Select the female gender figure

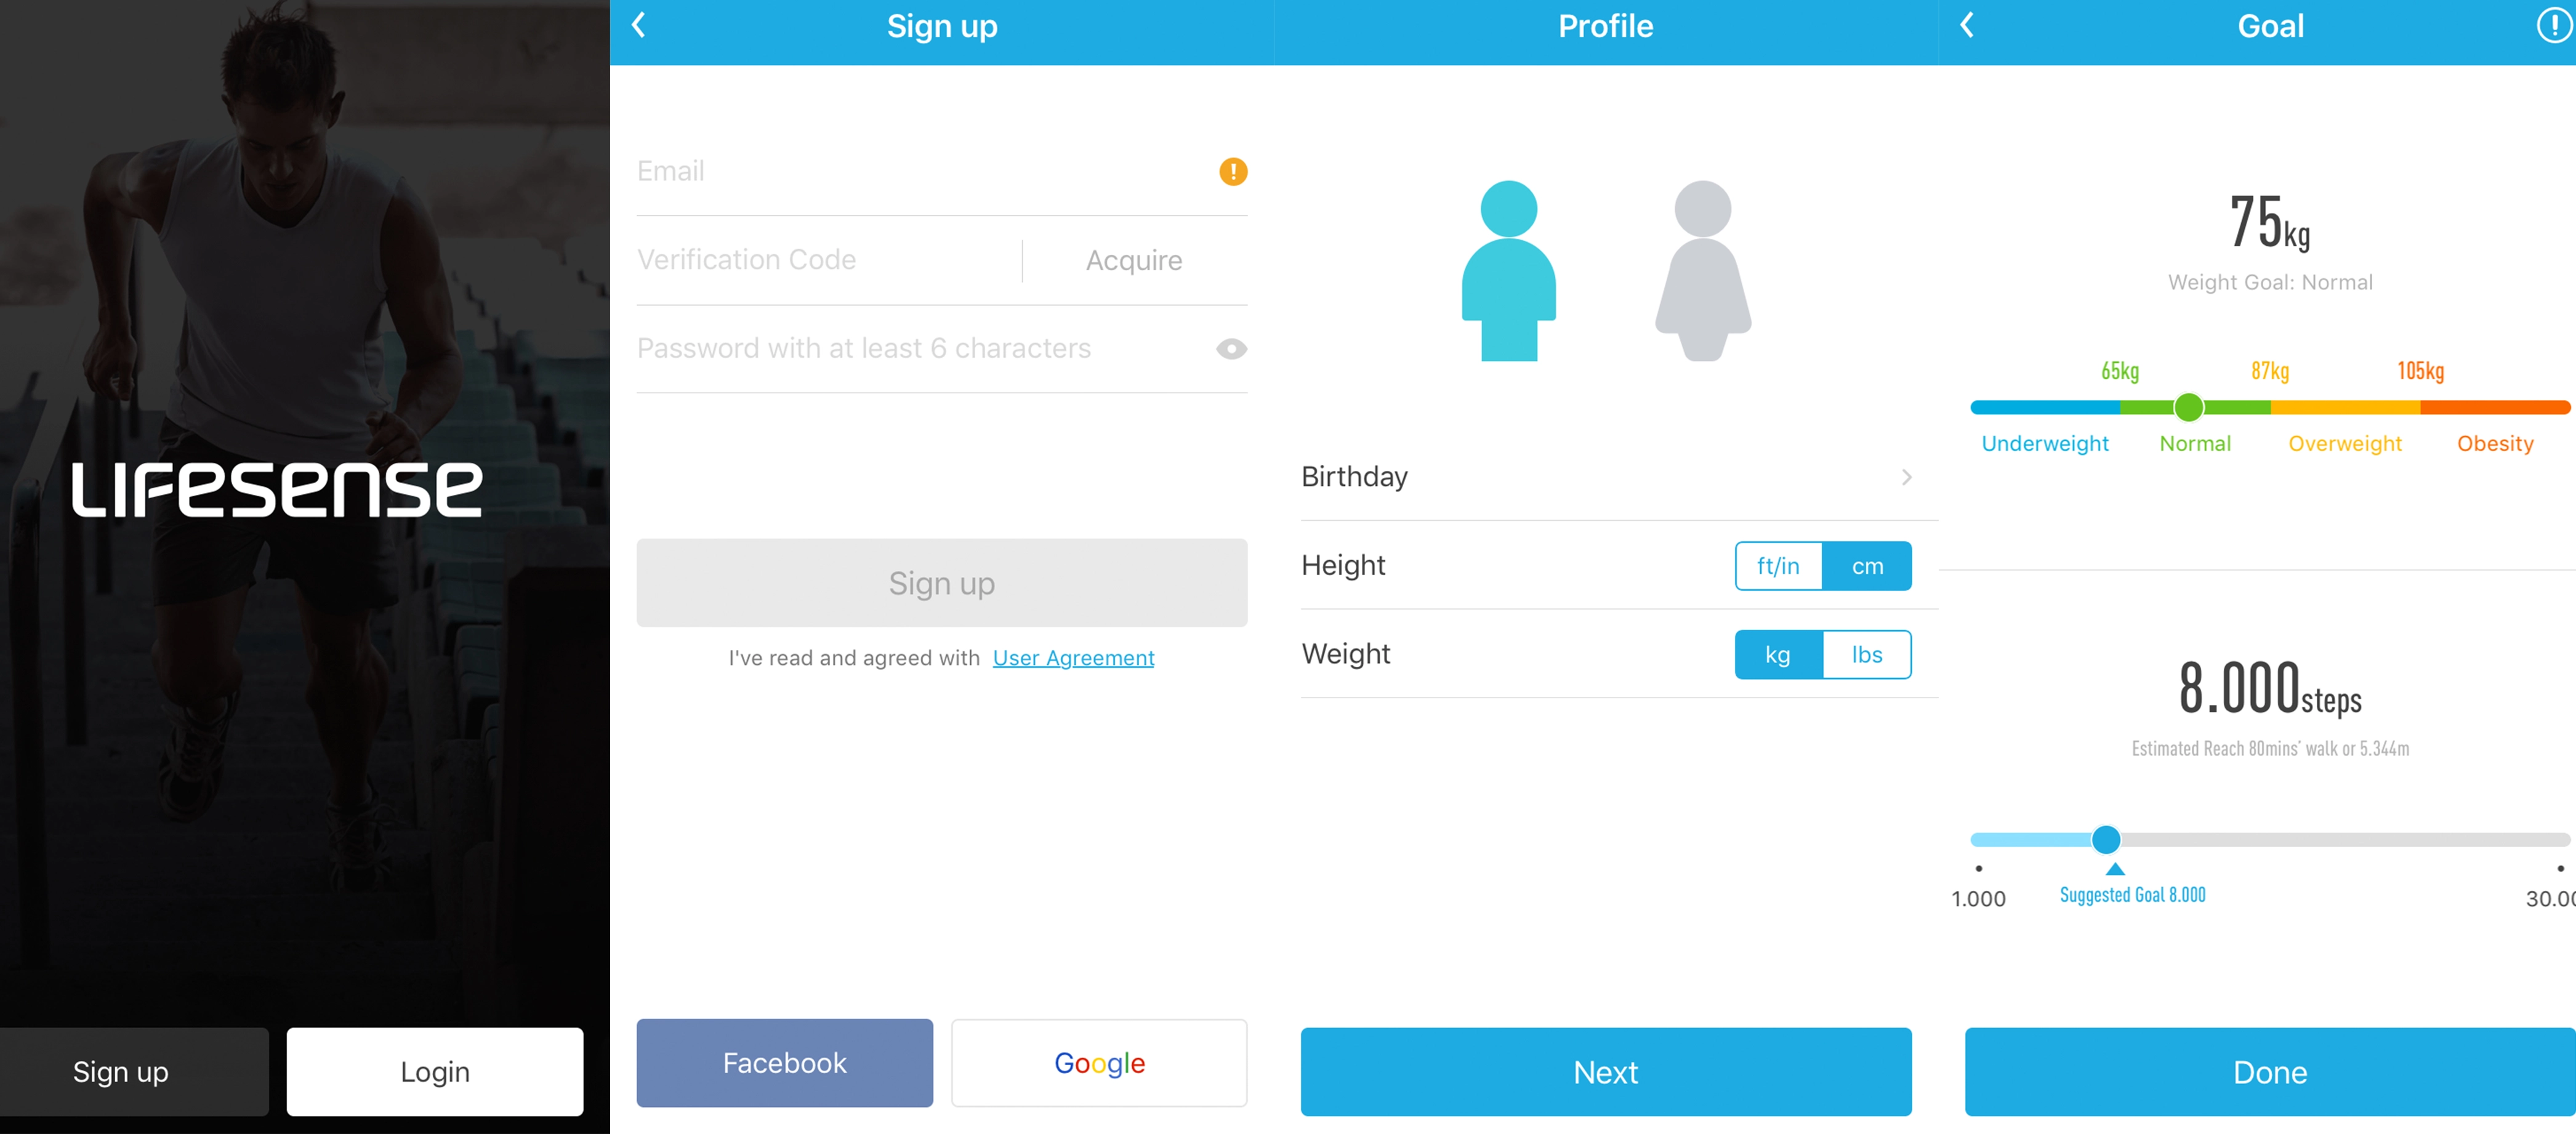[x=1702, y=270]
